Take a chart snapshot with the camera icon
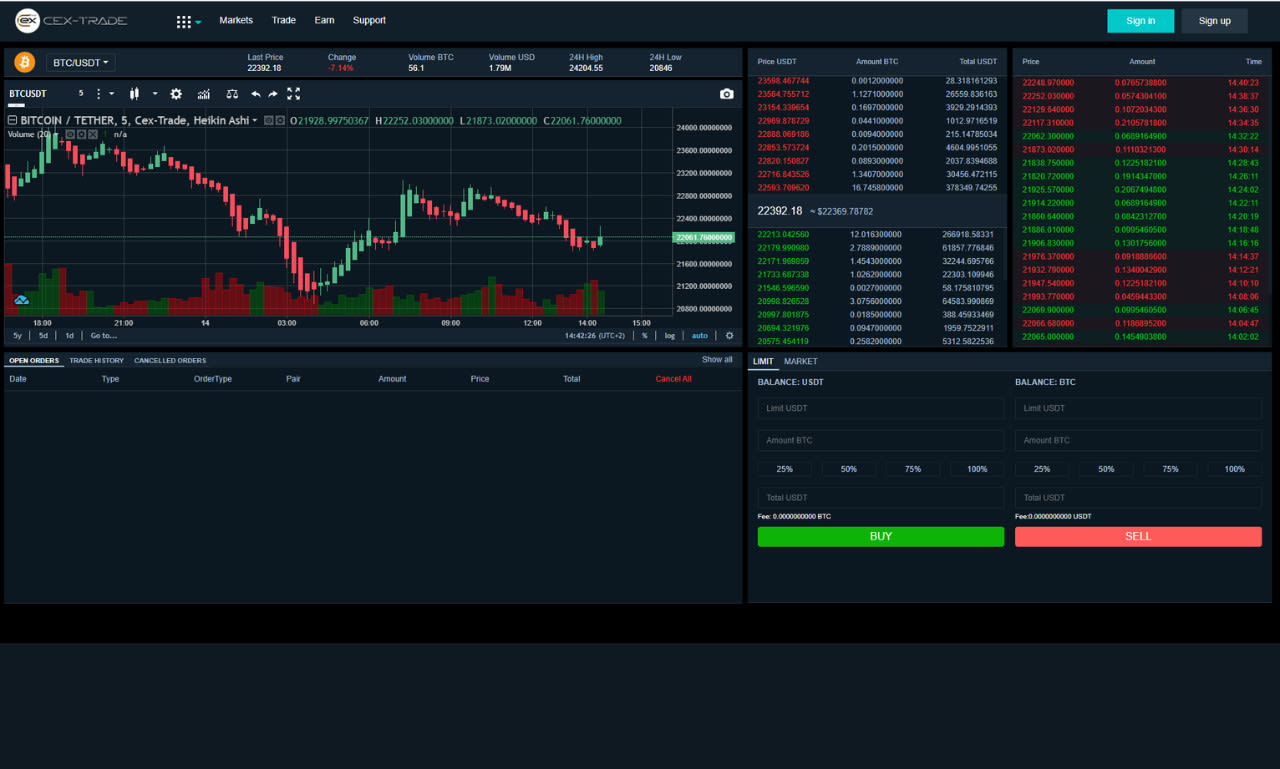Image resolution: width=1280 pixels, height=769 pixels. pyautogui.click(x=727, y=94)
